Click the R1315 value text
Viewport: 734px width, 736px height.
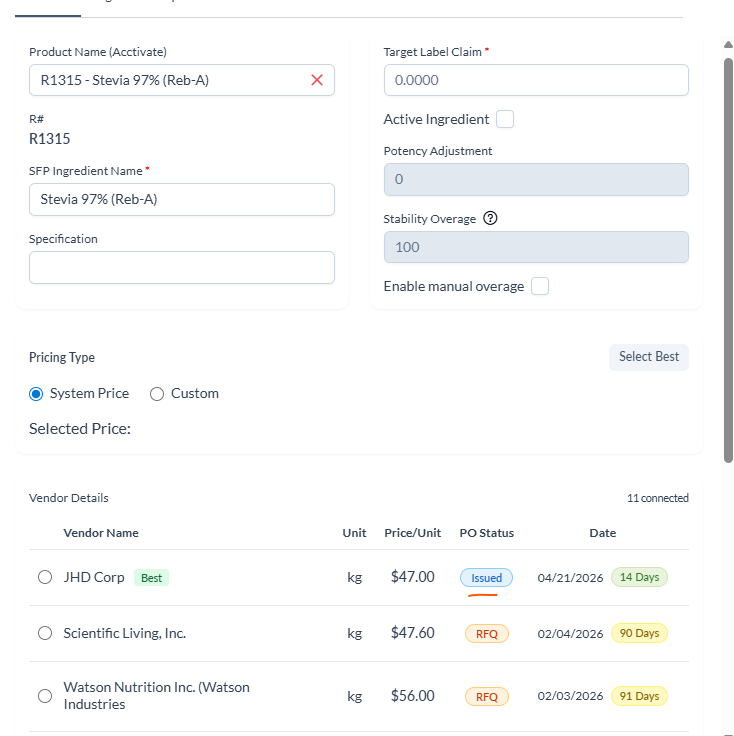tap(50, 139)
